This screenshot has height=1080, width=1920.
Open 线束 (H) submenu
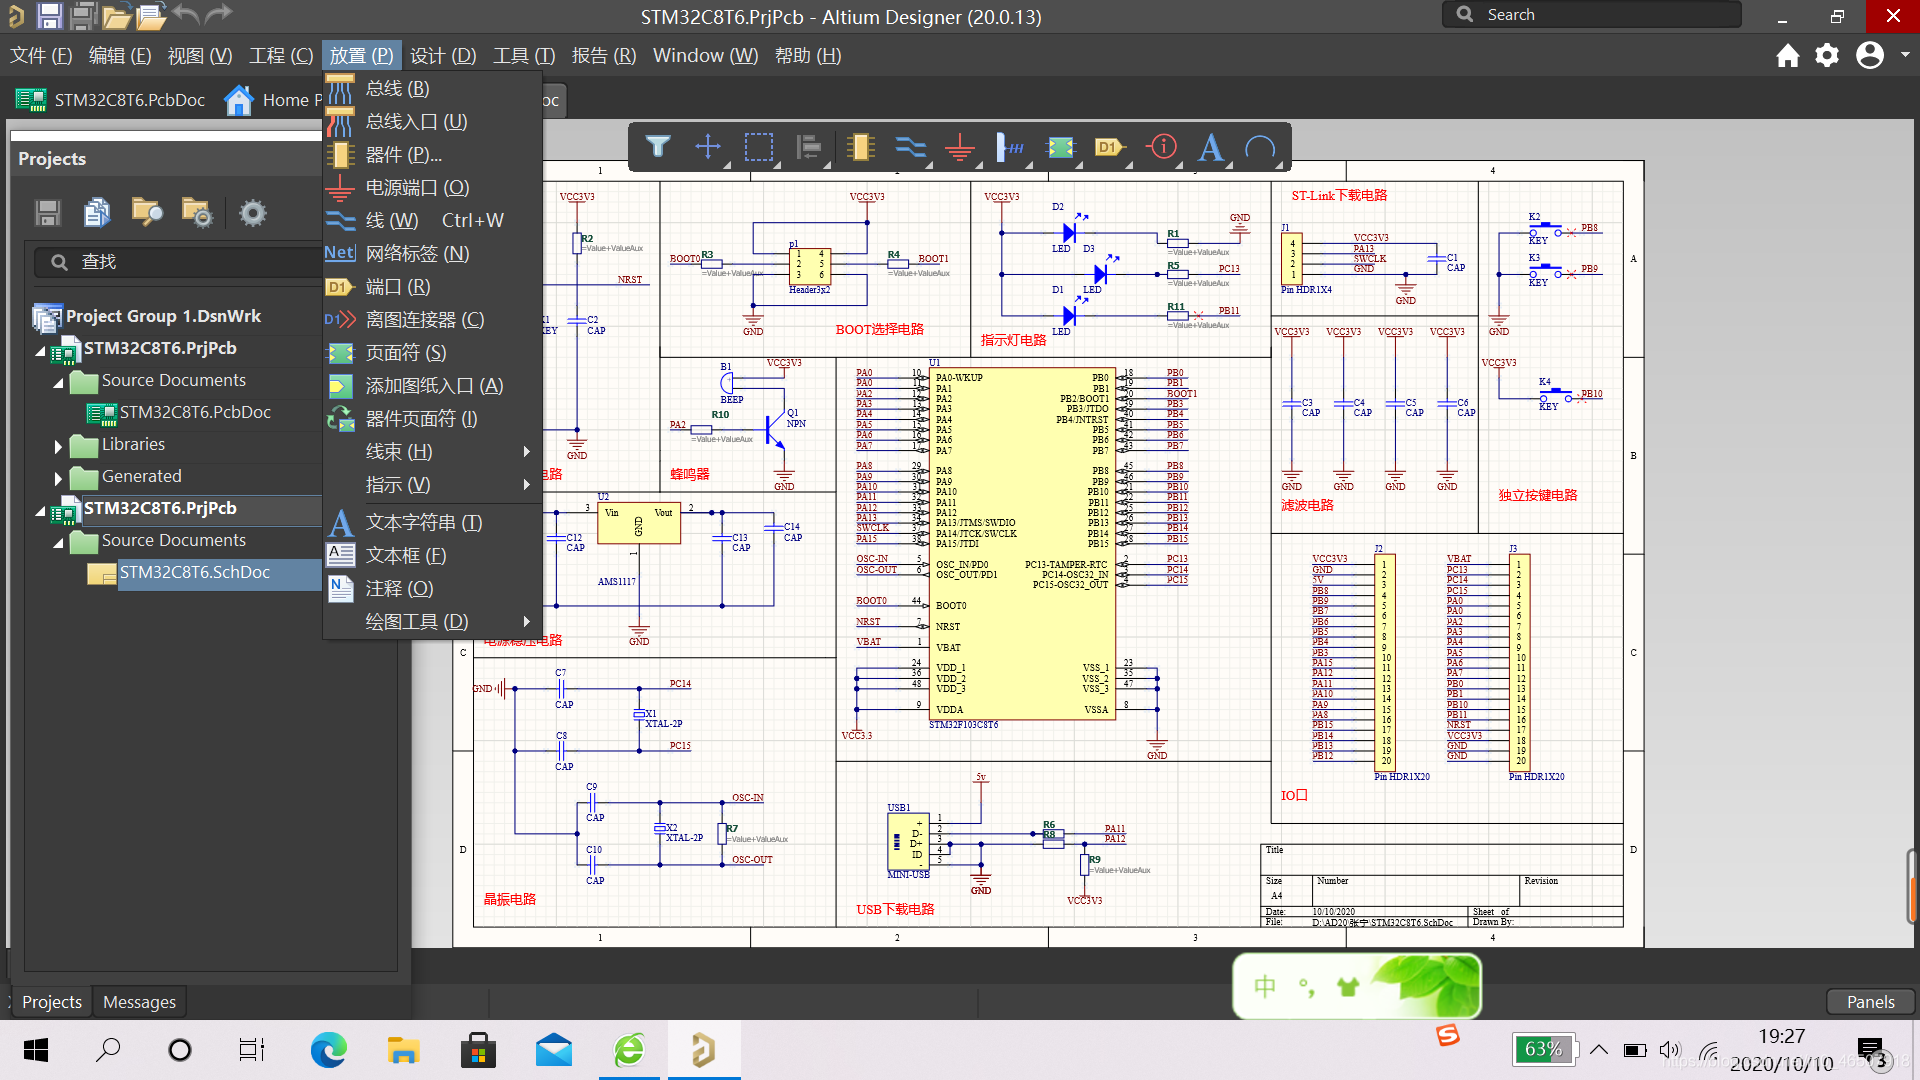coord(432,452)
